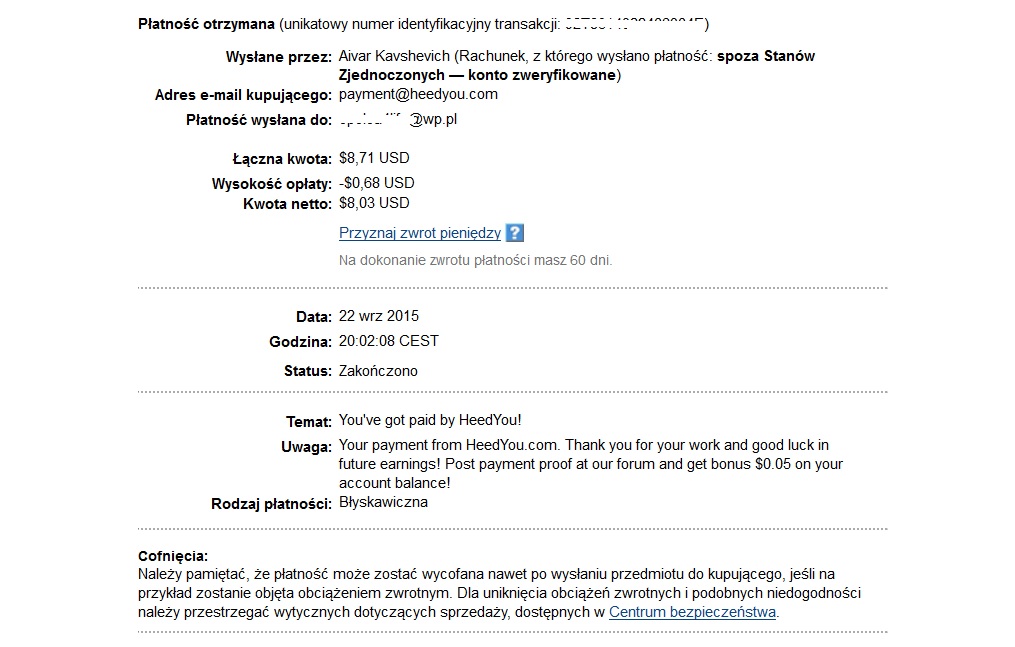Click the 60-day refund notice text

(475, 260)
